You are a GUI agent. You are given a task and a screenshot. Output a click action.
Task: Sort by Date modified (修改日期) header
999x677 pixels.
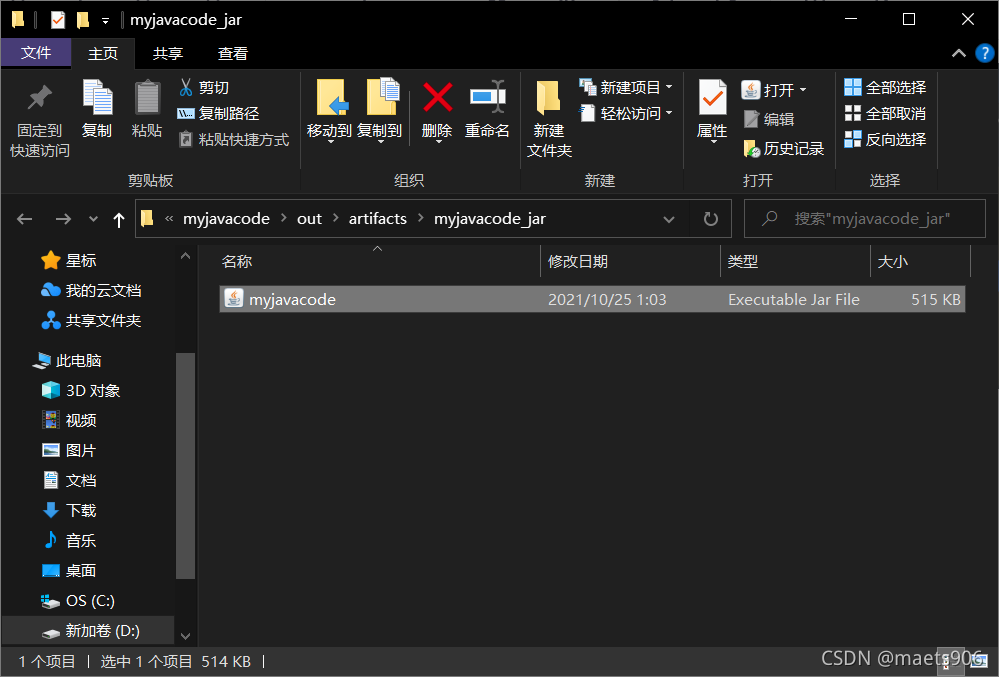tap(630, 261)
